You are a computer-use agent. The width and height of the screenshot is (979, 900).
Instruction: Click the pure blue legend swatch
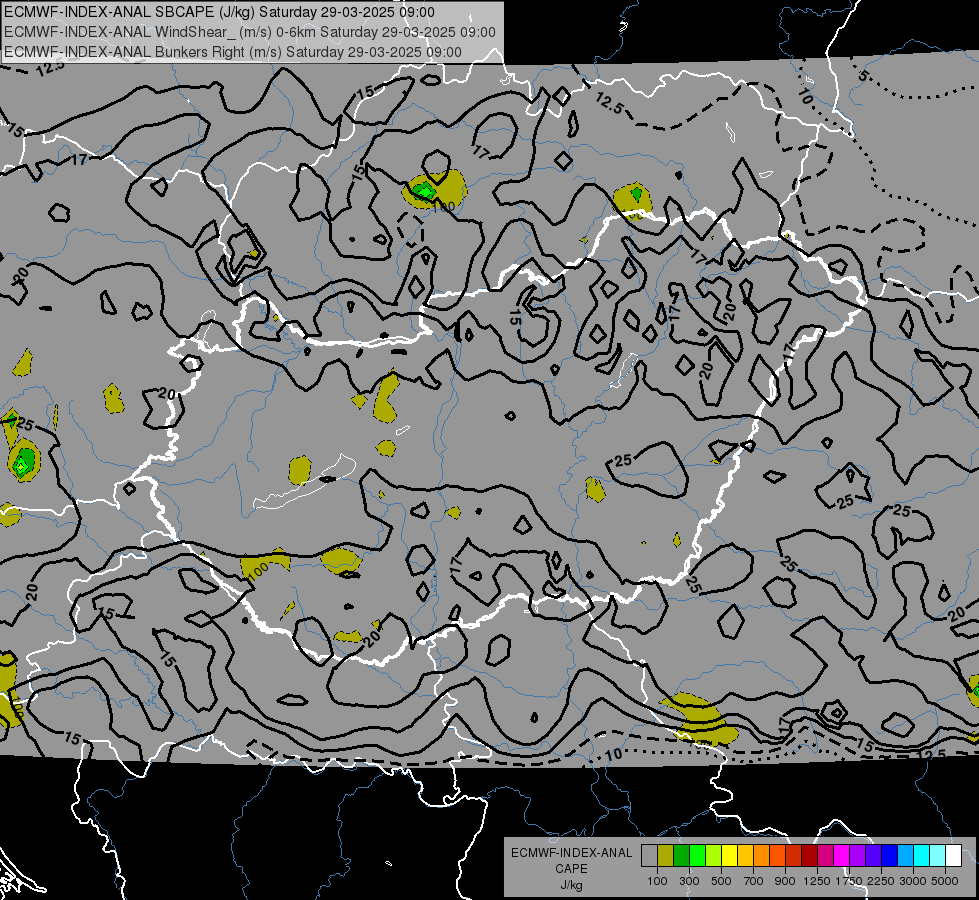(x=890, y=855)
